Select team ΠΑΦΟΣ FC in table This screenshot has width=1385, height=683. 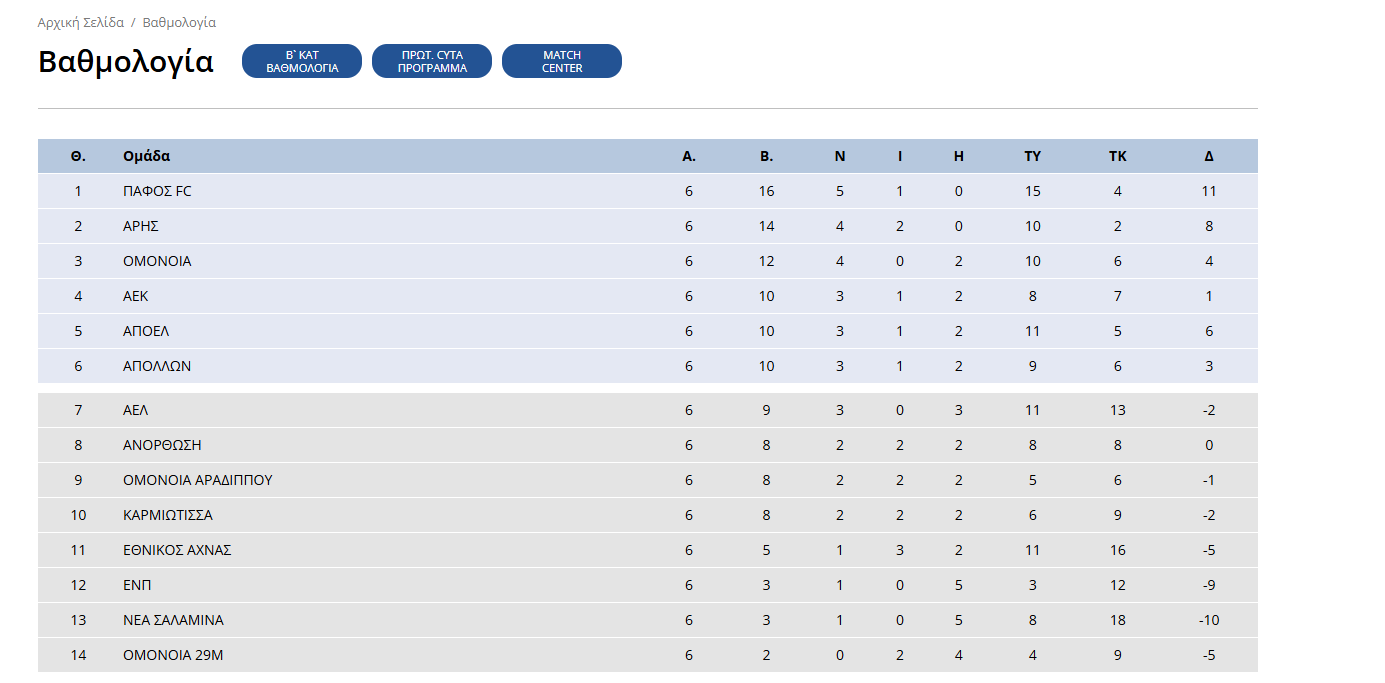click(157, 191)
